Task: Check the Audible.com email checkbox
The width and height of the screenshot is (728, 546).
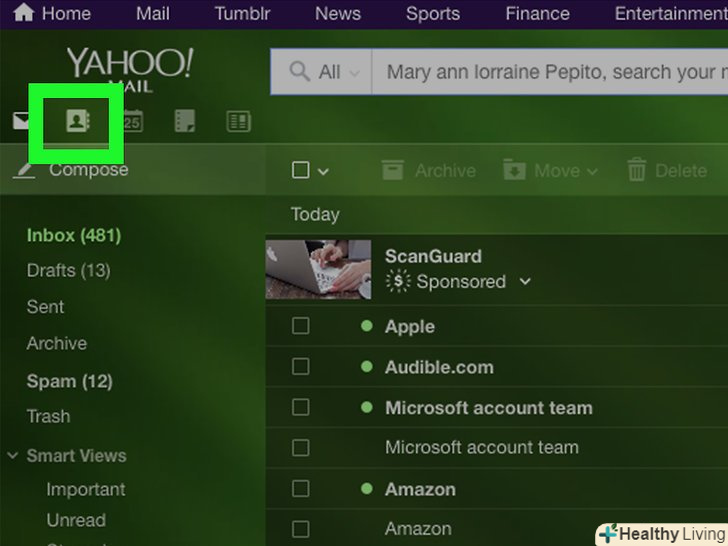Action: click(301, 367)
